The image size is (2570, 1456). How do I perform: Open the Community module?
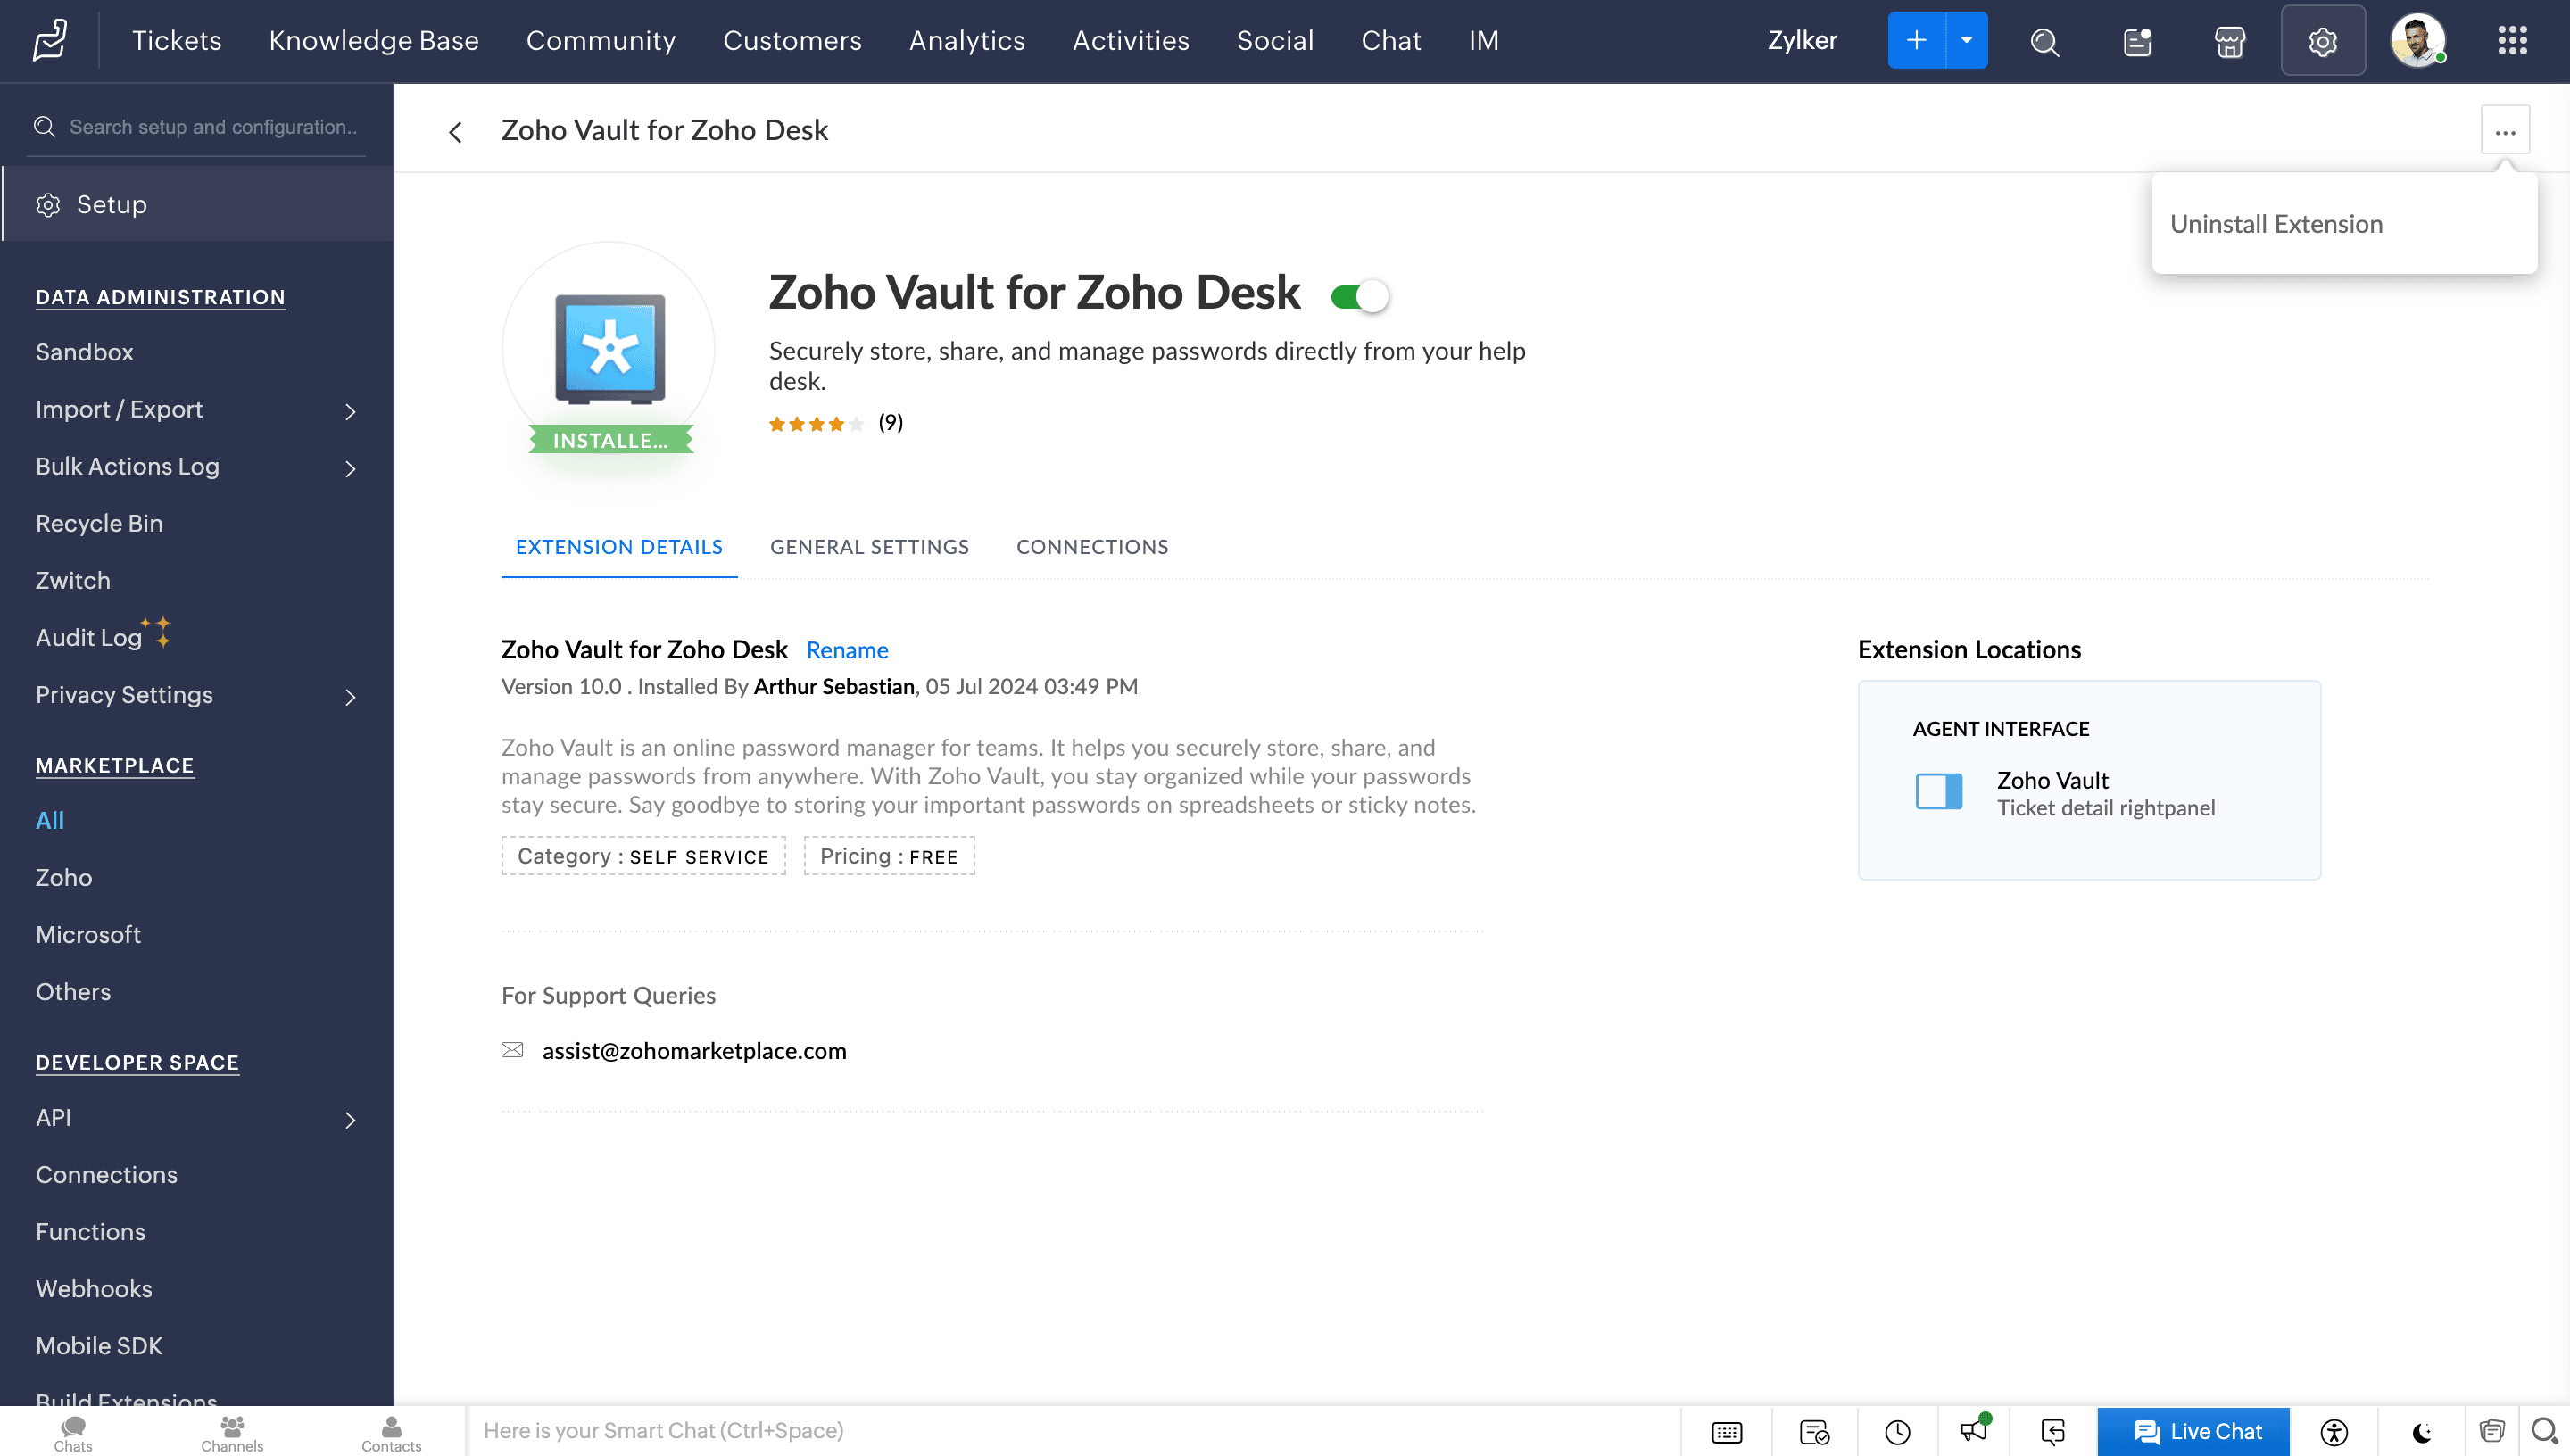tap(601, 40)
